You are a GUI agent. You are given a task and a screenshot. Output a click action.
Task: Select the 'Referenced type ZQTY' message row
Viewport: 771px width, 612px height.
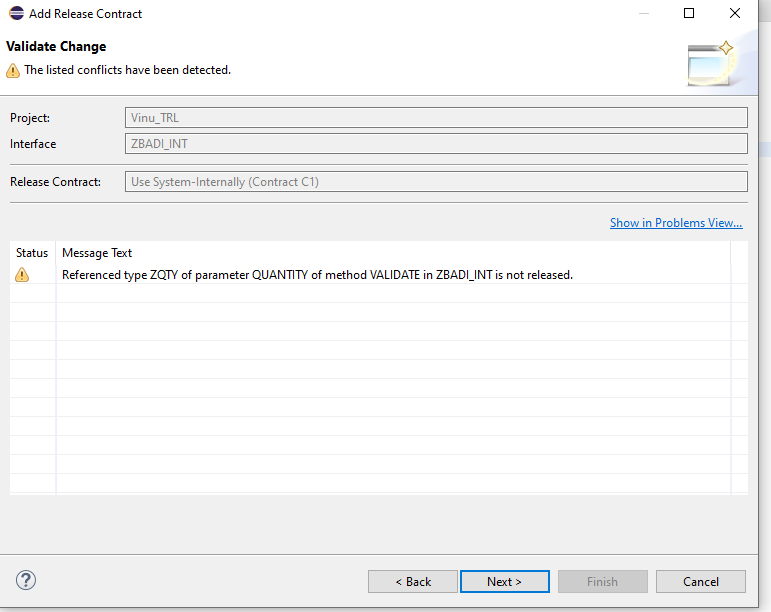tap(379, 274)
